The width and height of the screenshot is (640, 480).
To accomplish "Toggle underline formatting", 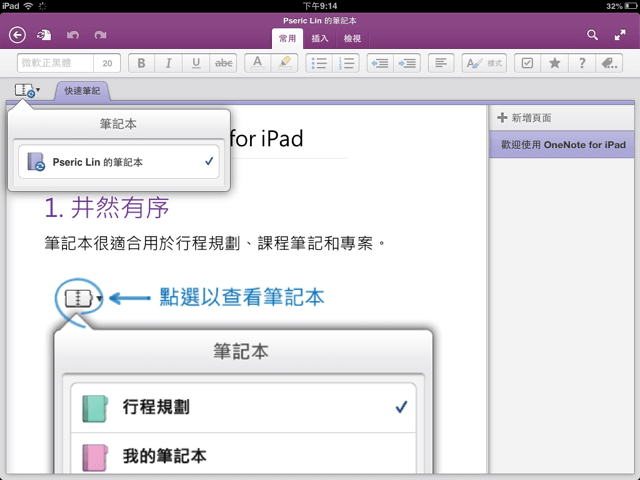I will [x=196, y=63].
